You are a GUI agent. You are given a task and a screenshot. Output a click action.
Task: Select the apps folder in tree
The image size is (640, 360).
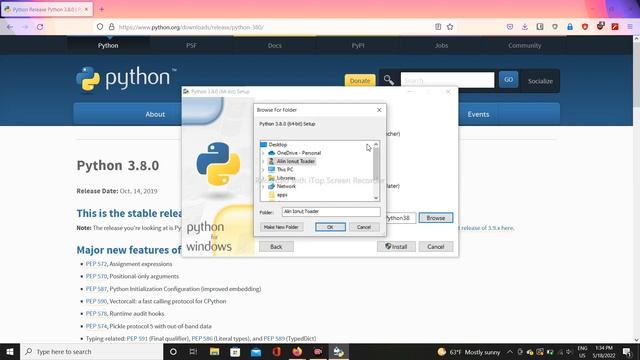(282, 195)
